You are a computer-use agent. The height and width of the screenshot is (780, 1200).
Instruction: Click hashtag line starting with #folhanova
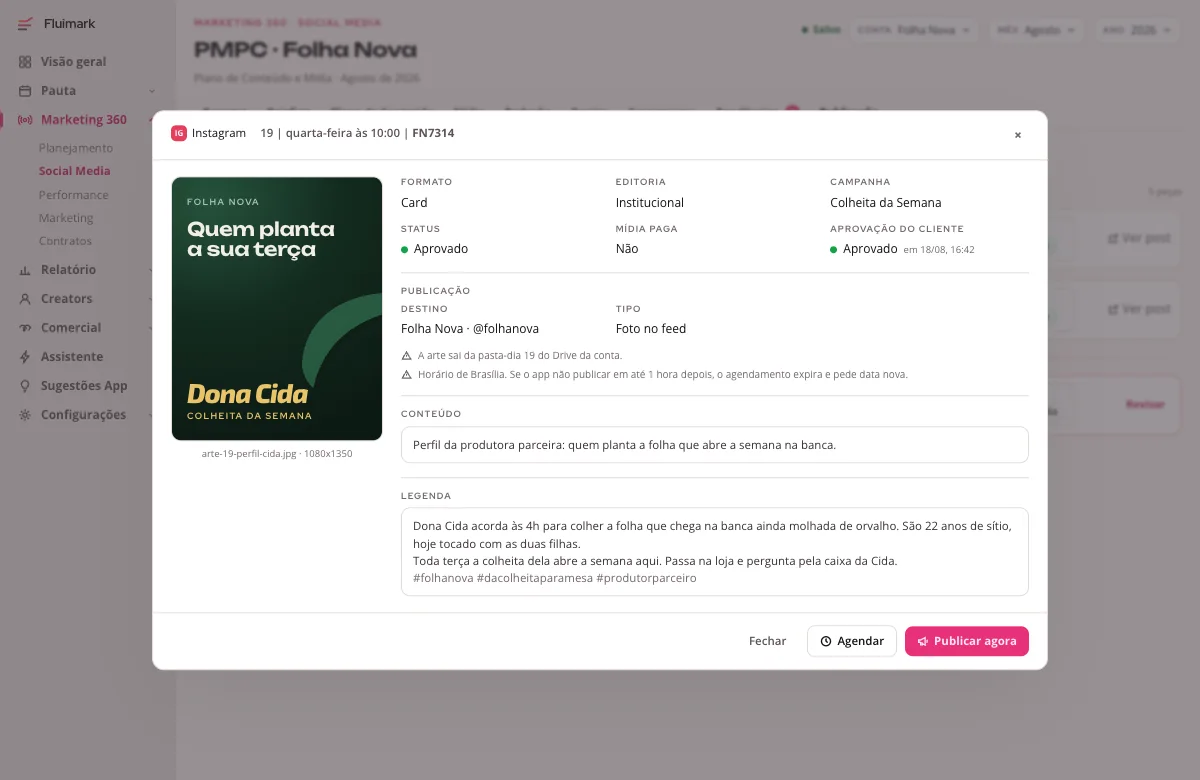point(554,578)
